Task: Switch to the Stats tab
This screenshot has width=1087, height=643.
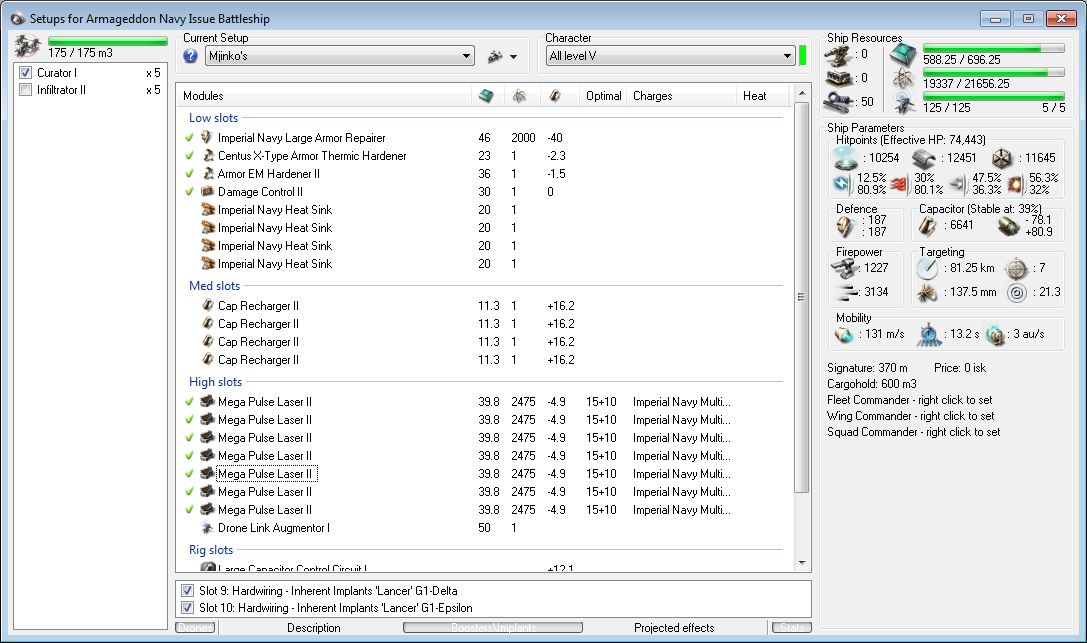Action: coord(792,628)
